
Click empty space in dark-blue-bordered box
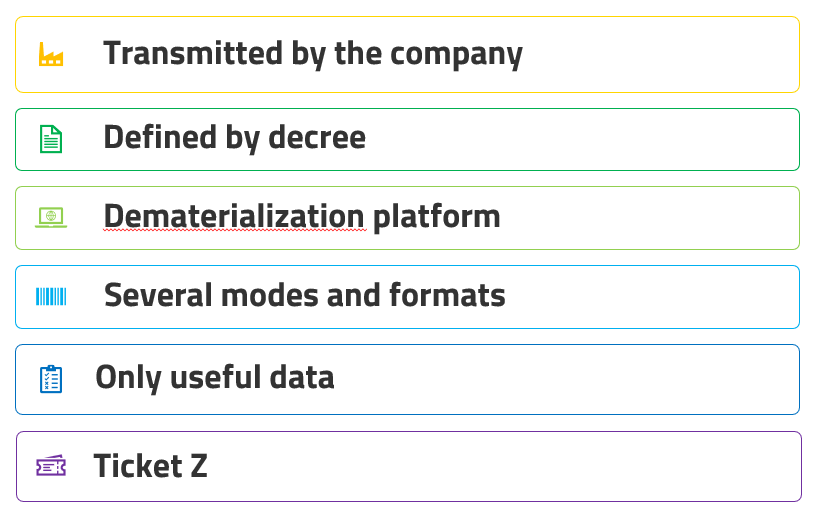pos(568,379)
